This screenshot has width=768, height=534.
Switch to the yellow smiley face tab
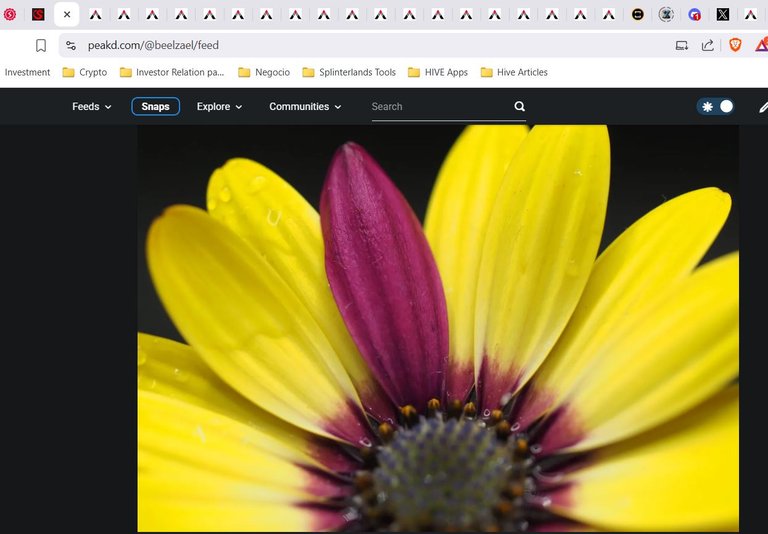(637, 15)
